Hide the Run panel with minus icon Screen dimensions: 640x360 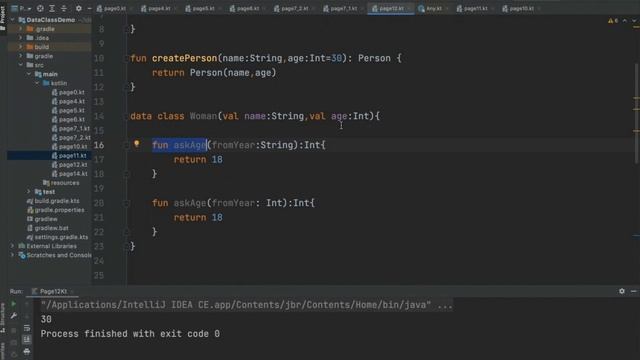(633, 291)
